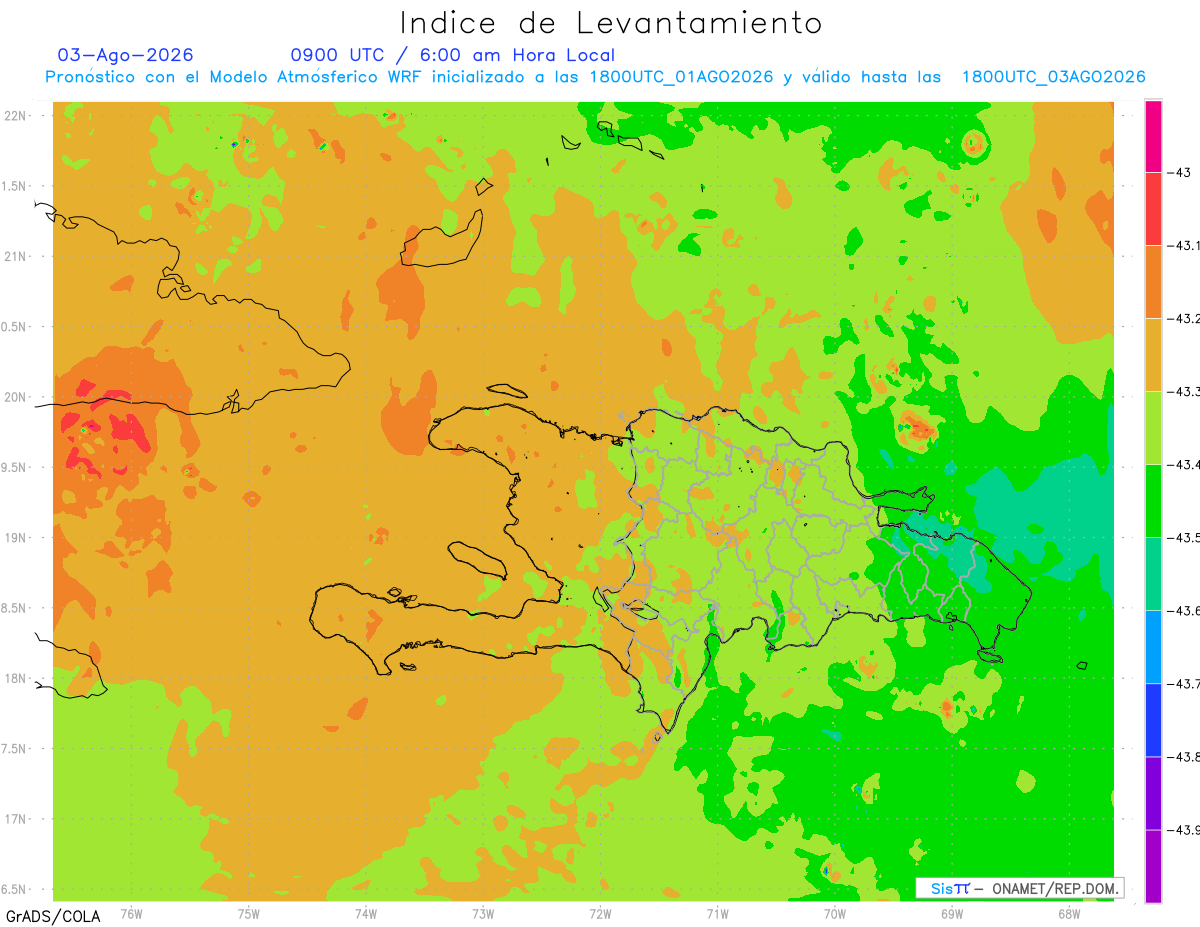This screenshot has width=1200, height=927.
Task: Select the date text "03-Ago-2026"
Action: 125,55
